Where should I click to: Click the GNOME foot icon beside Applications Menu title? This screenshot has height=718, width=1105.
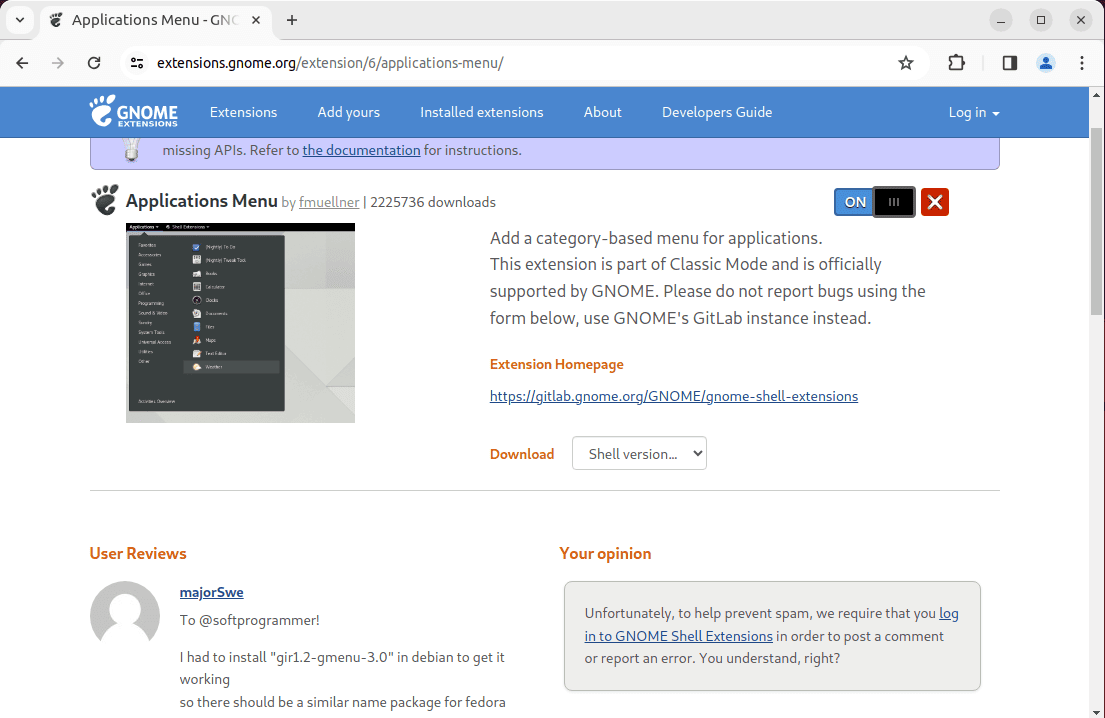pyautogui.click(x=103, y=200)
